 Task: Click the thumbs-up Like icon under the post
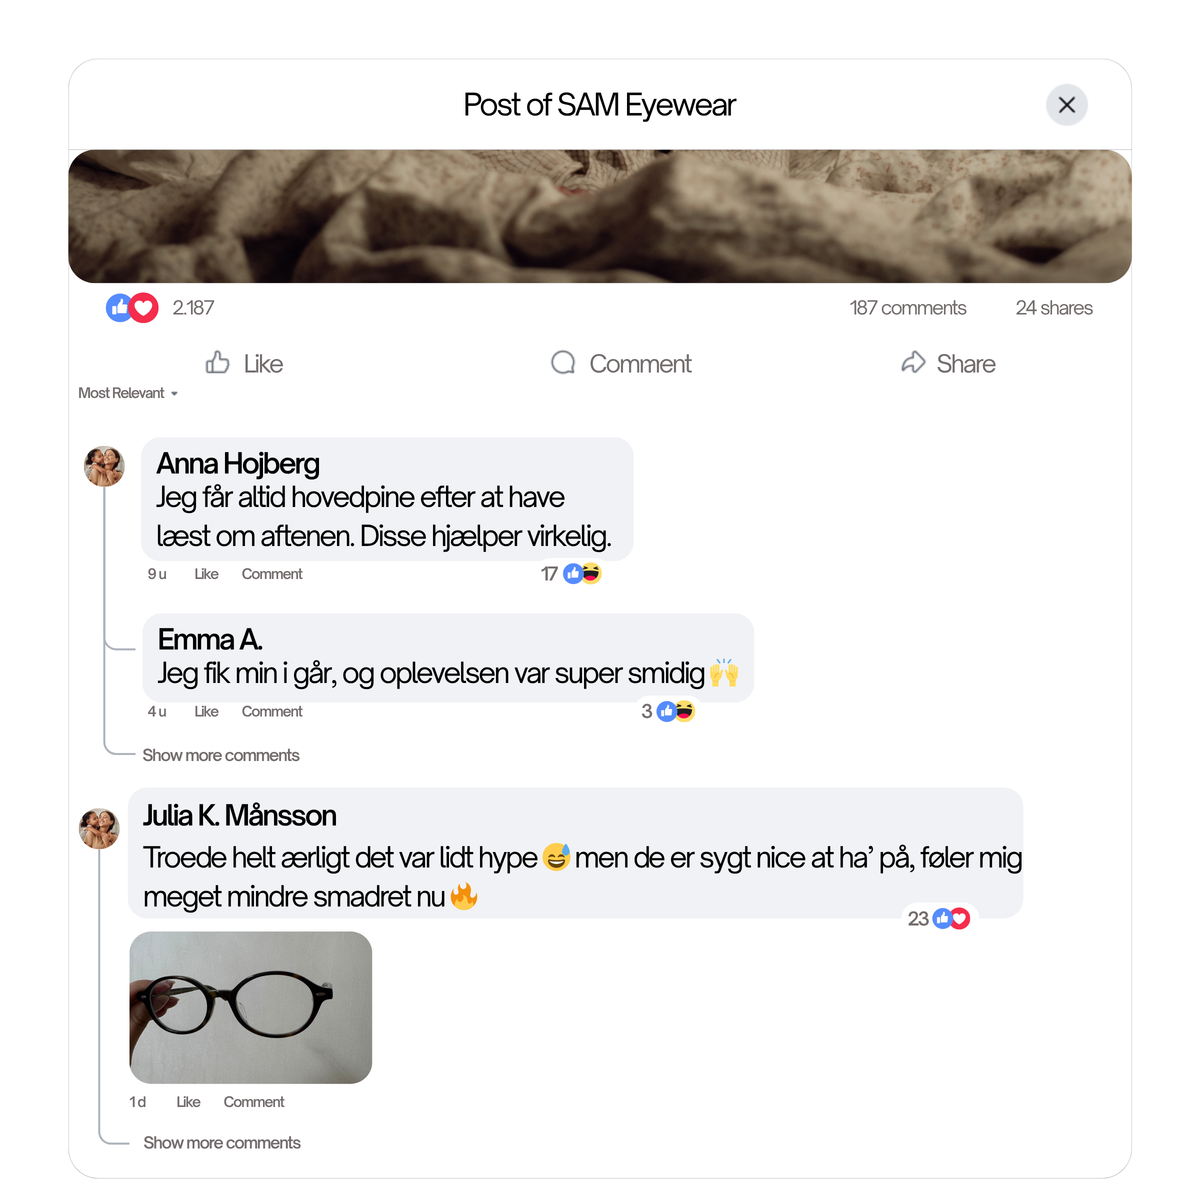coord(218,363)
